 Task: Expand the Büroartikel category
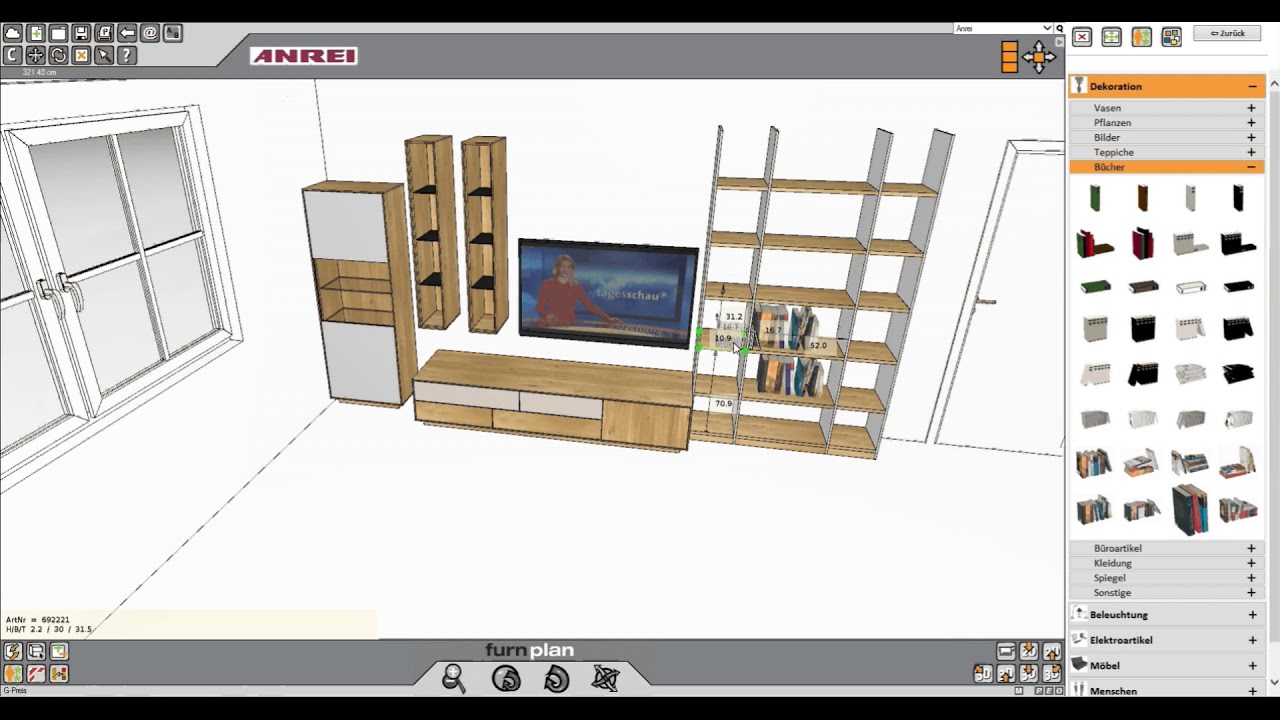coord(1251,548)
